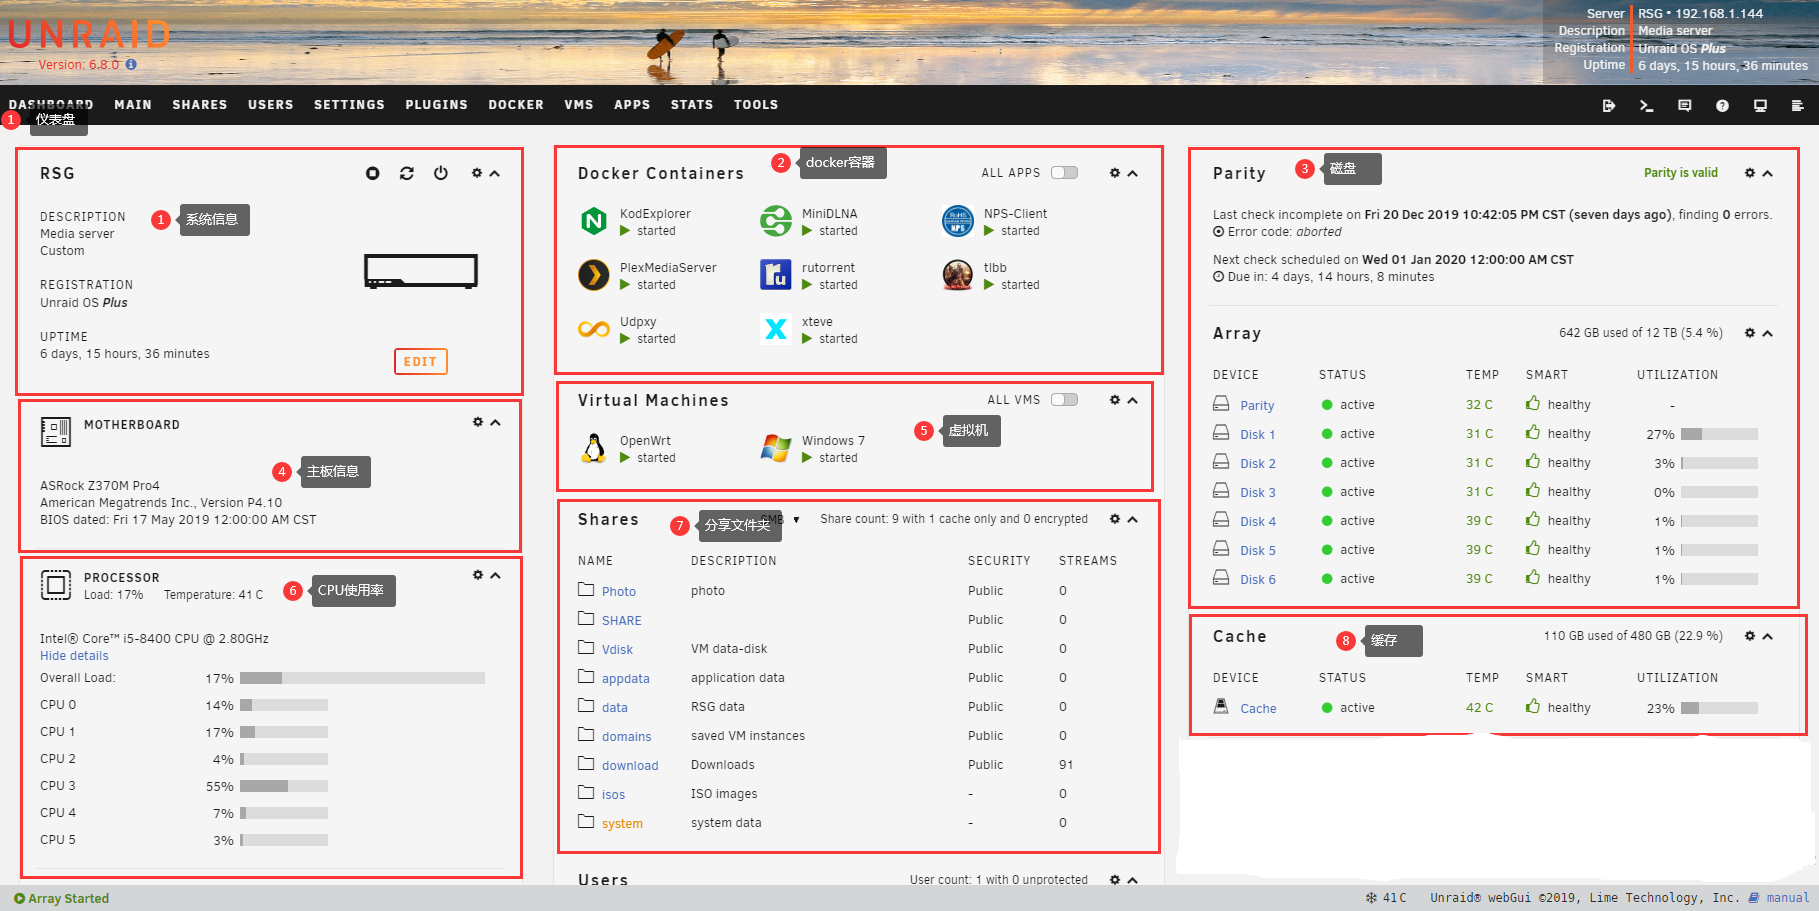Click the Overall Load usage bar
The height and width of the screenshot is (911, 1819).
[x=362, y=678]
